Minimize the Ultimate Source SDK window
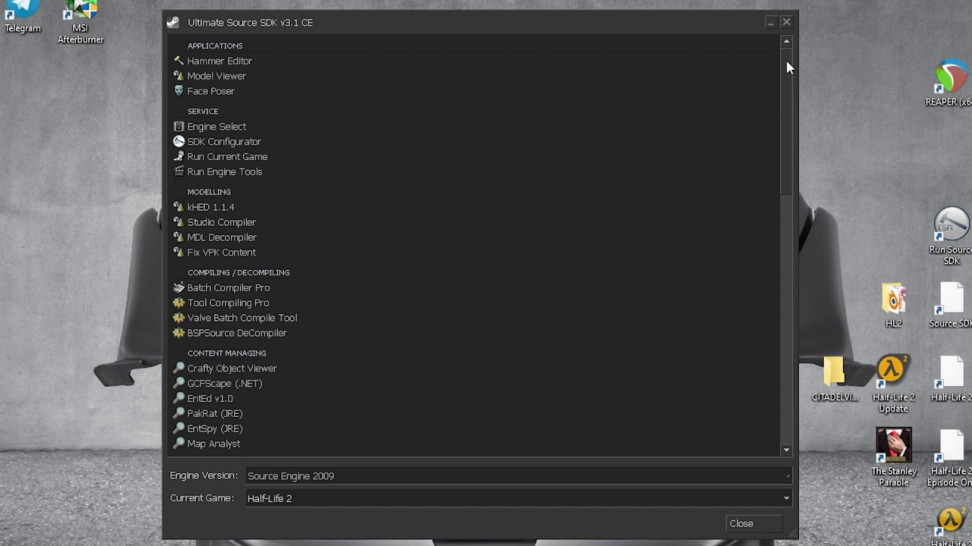972x546 pixels. point(771,22)
